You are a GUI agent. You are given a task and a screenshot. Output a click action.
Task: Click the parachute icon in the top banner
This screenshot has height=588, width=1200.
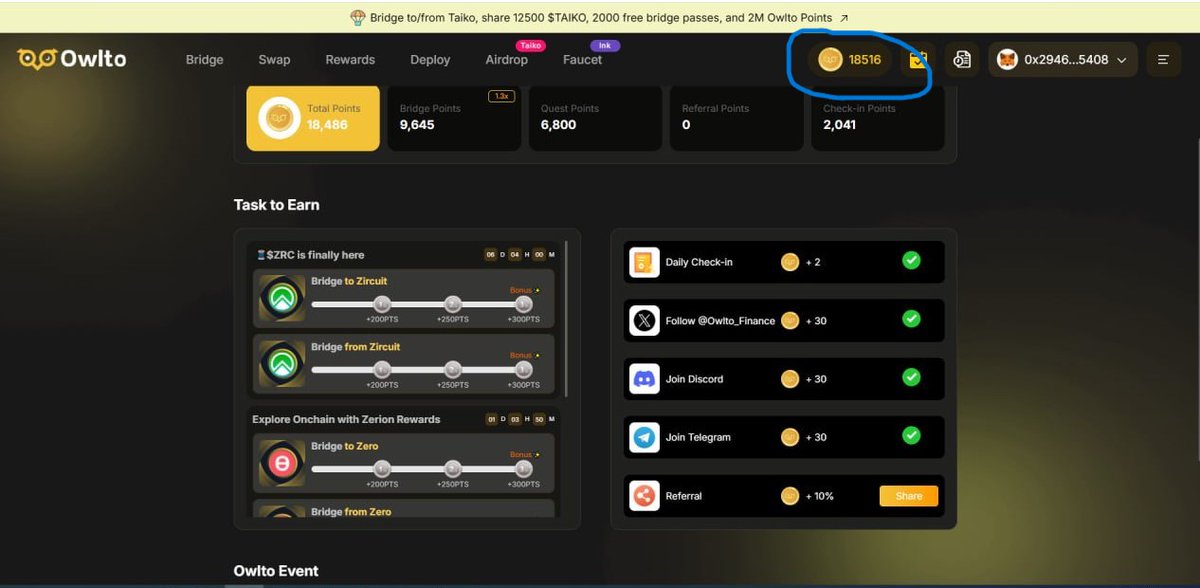click(x=358, y=17)
